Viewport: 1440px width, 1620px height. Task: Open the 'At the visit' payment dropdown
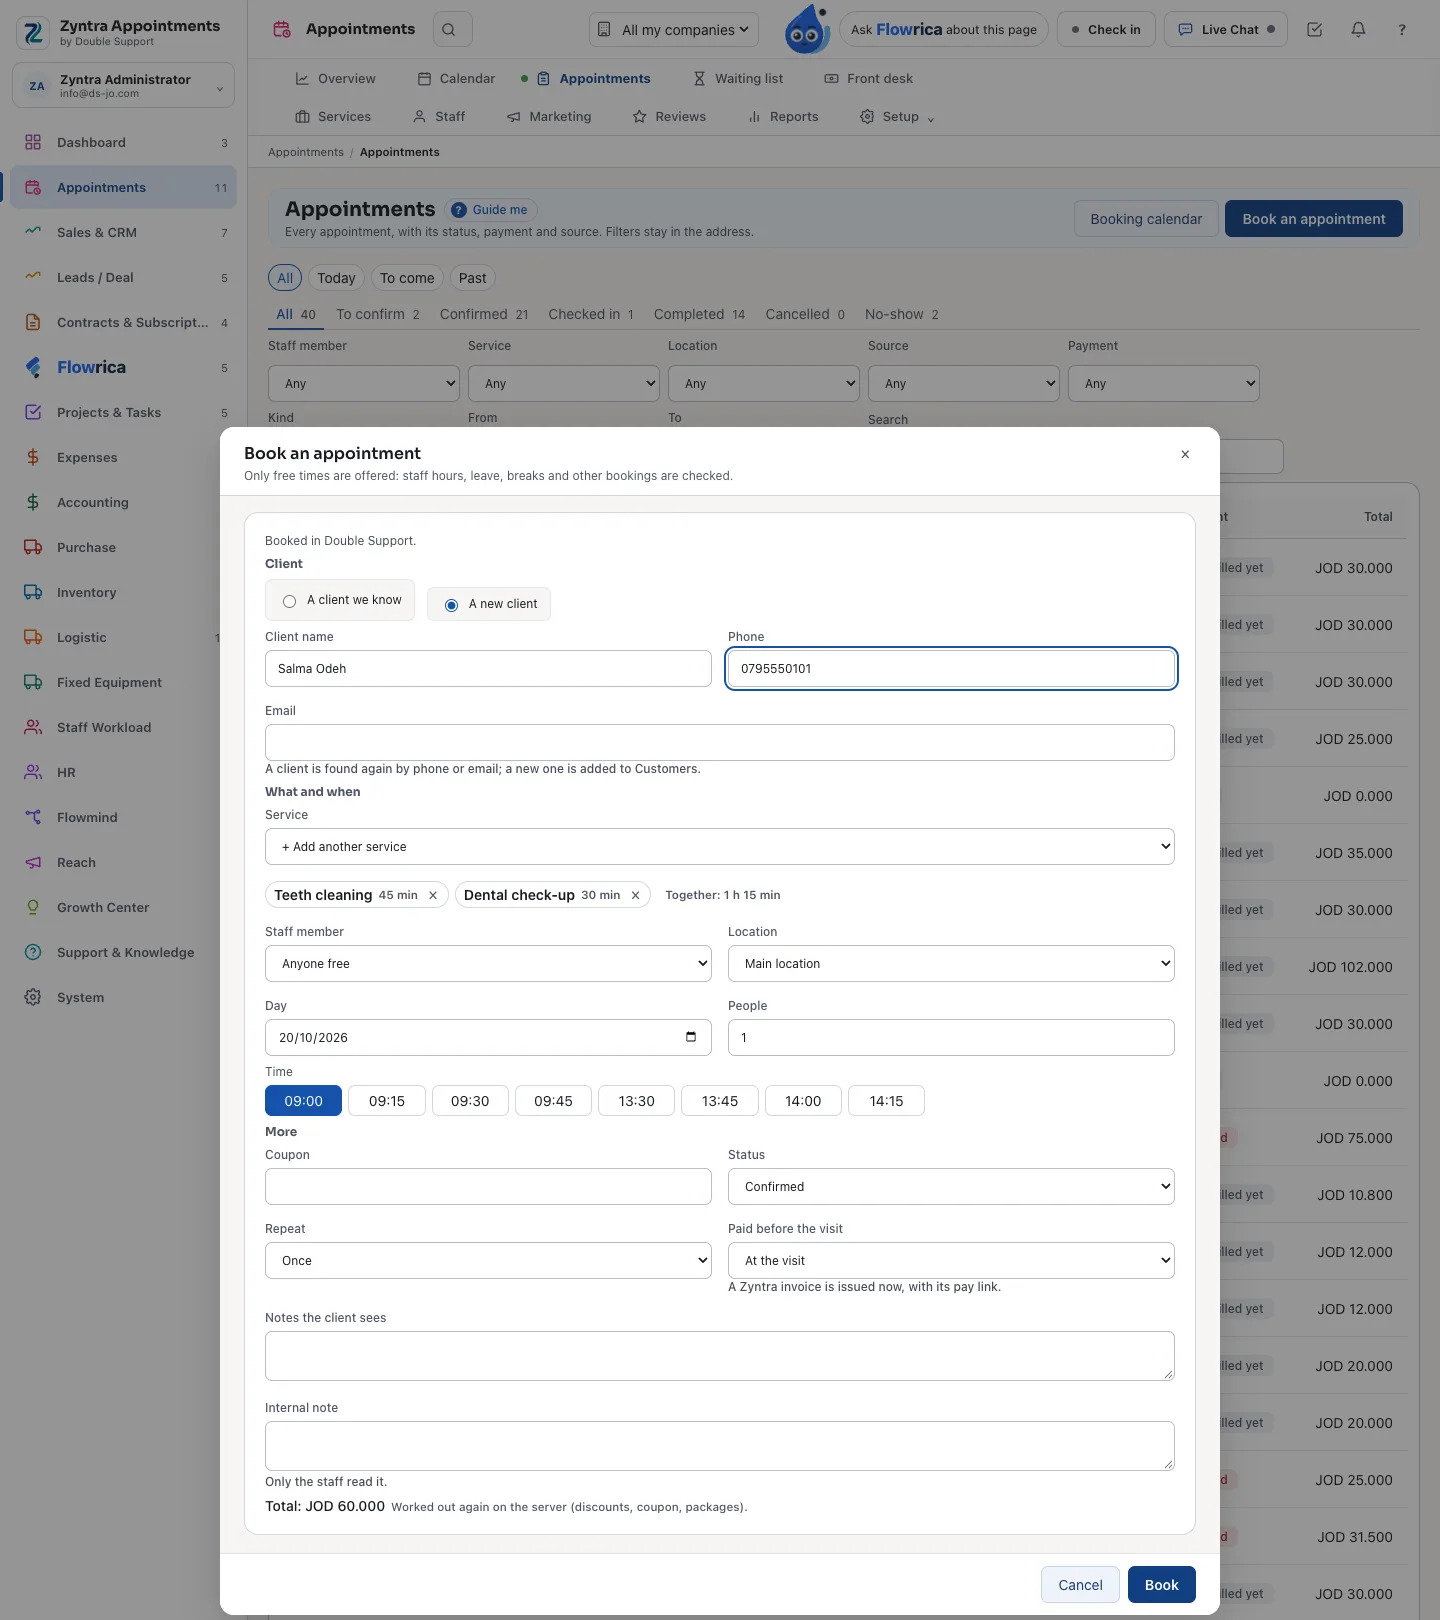[951, 1261]
